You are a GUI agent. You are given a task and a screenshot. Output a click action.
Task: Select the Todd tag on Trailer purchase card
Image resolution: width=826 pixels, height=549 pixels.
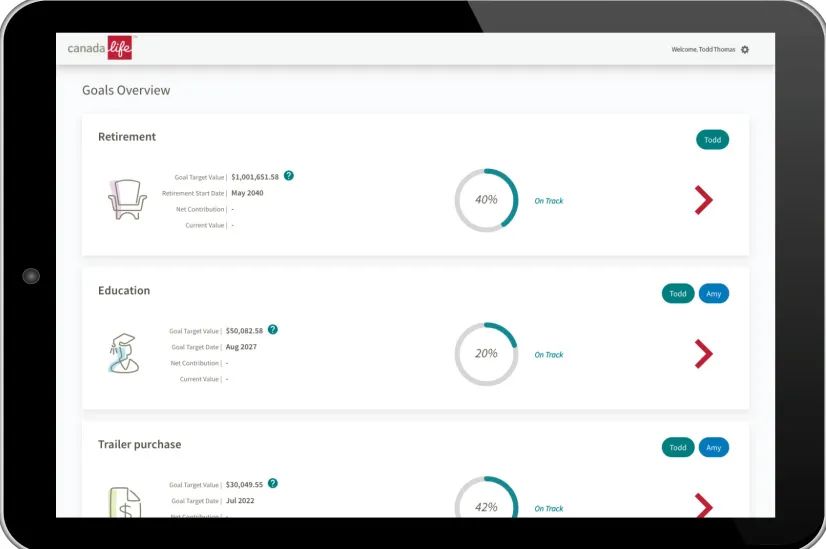[x=677, y=447]
